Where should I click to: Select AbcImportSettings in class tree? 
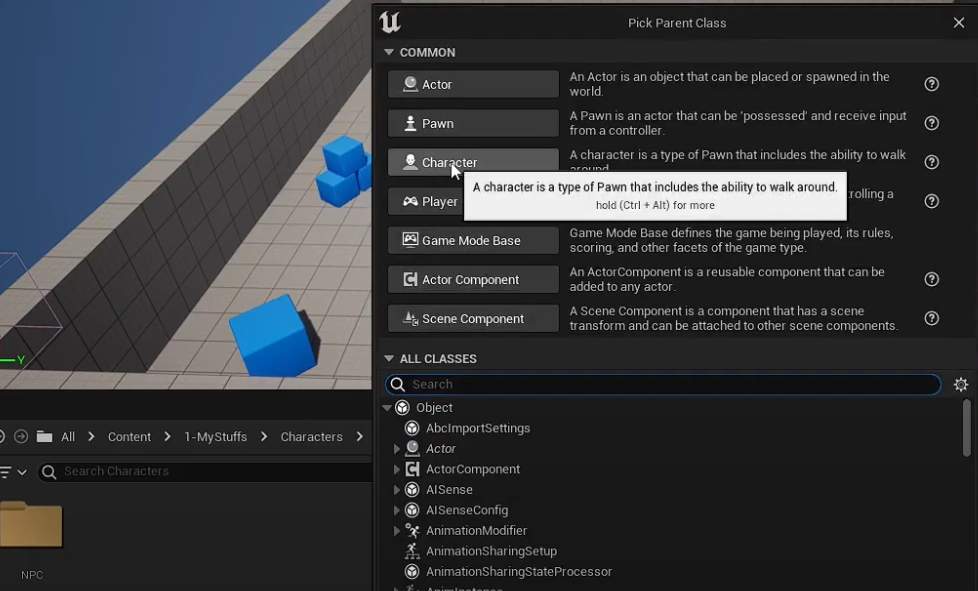[x=478, y=428]
